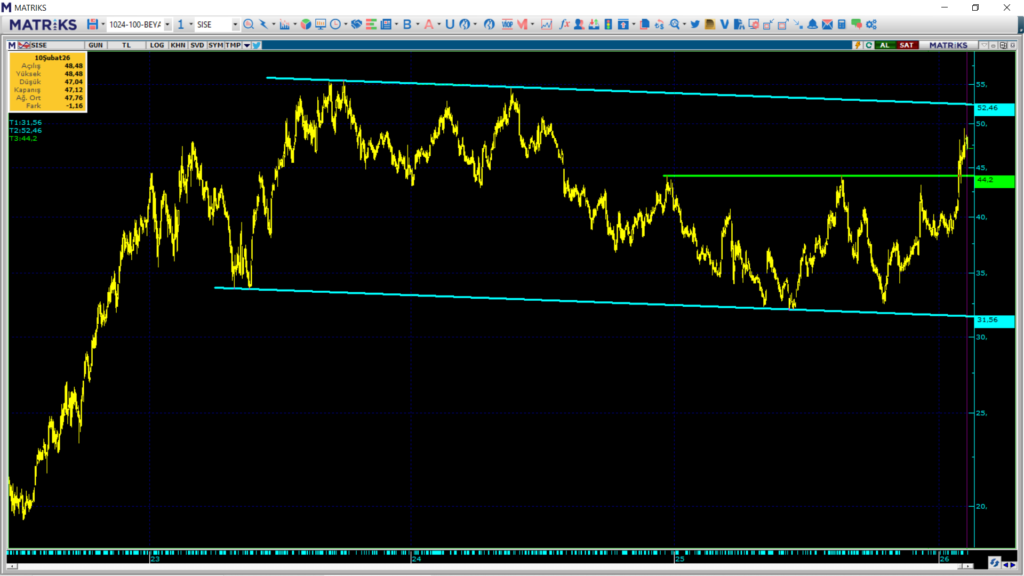
Task: Open the SISE symbol dropdown
Action: pyautogui.click(x=235, y=23)
